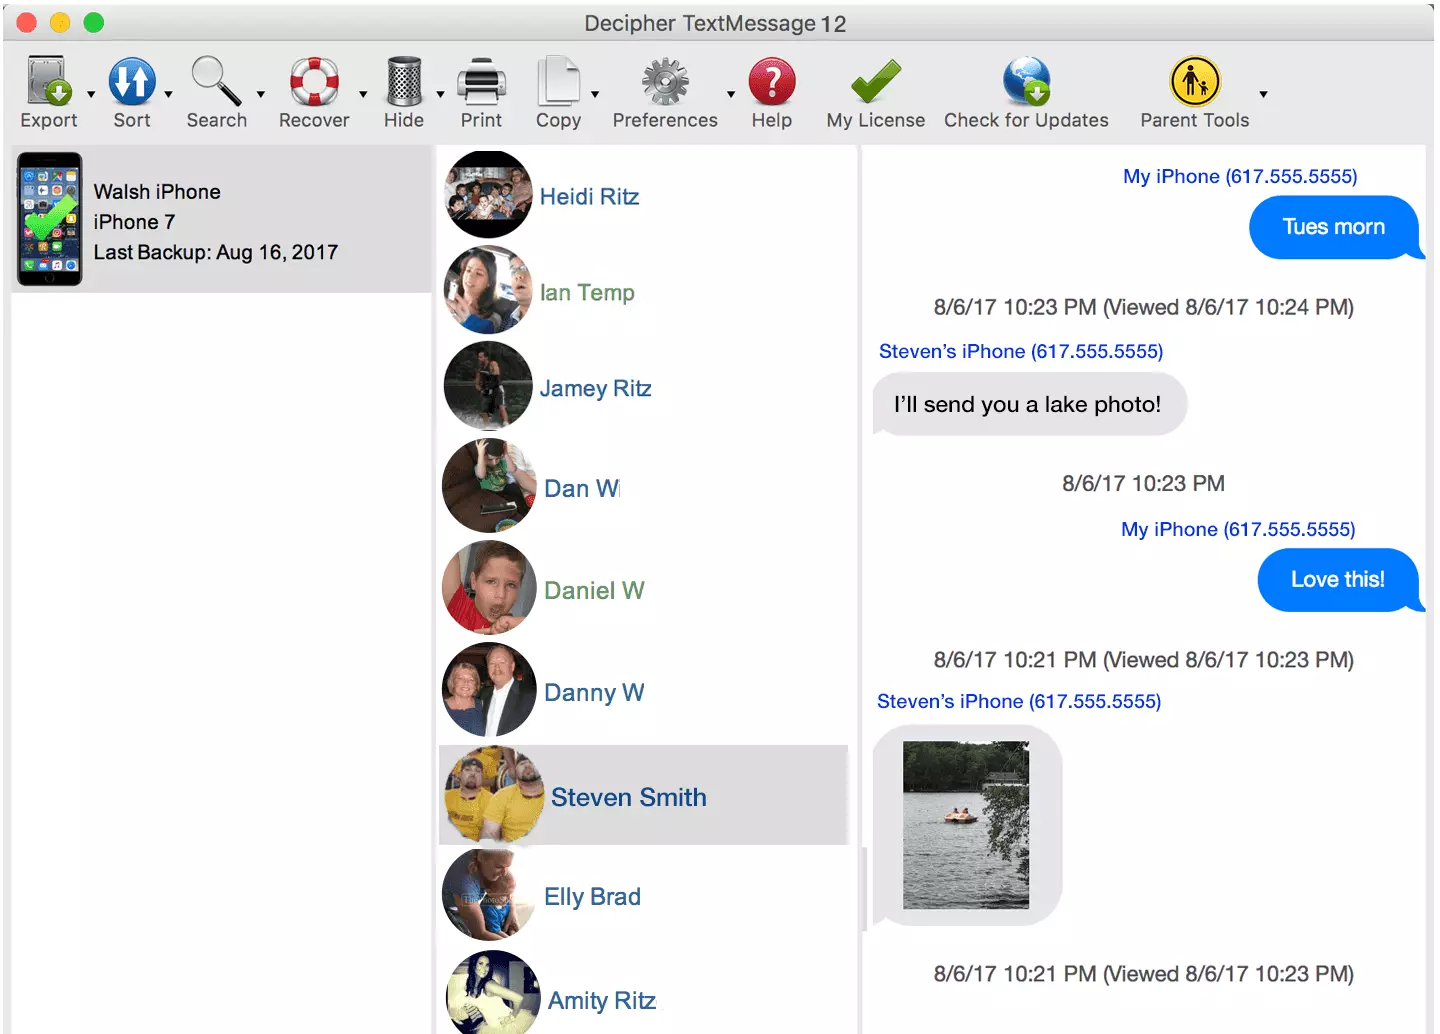Screen dimensions: 1440x1034
Task: Click Danny W profile photo
Action: click(x=489, y=690)
